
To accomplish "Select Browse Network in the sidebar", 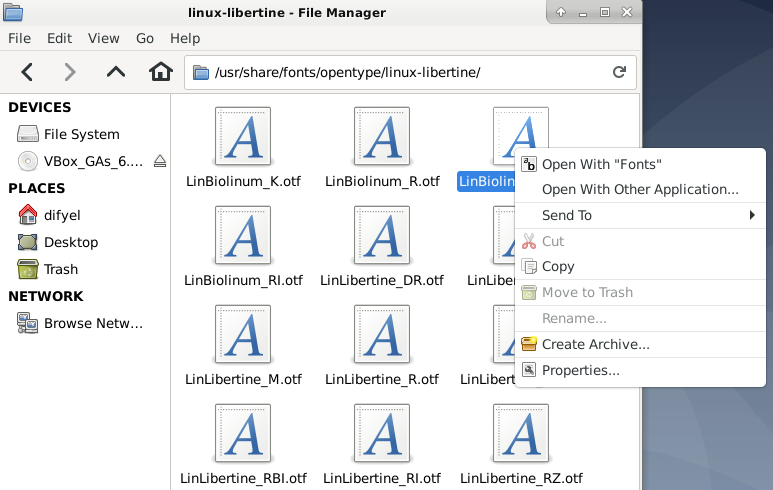I will [80, 323].
